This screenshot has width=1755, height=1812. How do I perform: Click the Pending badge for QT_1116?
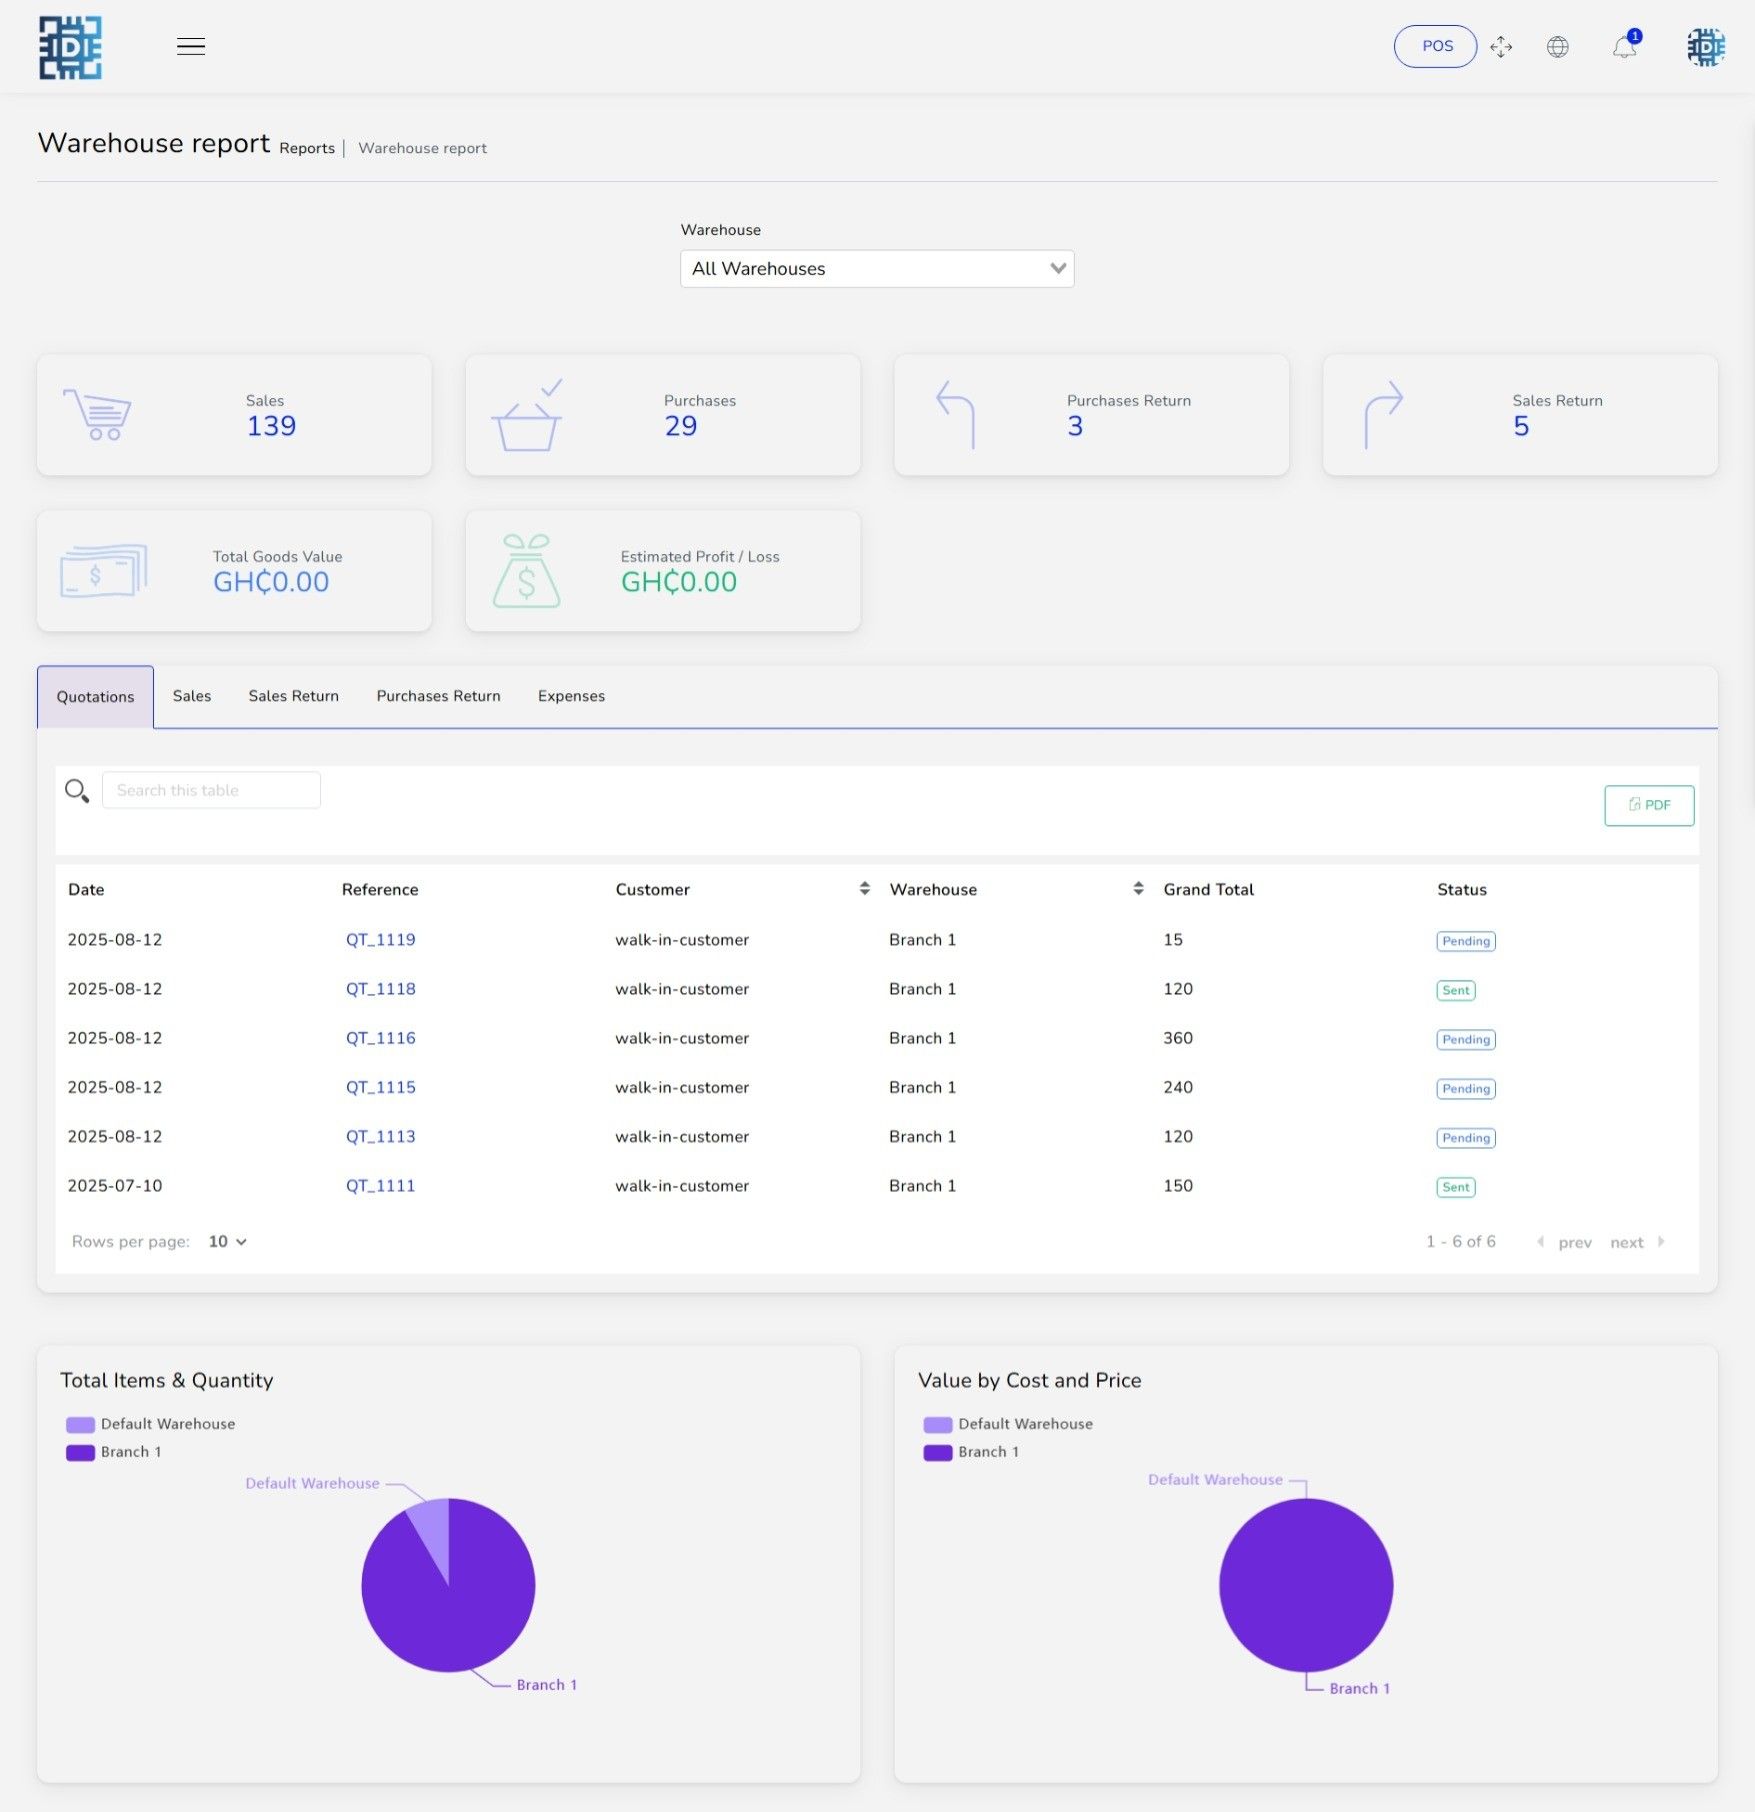[x=1466, y=1039]
